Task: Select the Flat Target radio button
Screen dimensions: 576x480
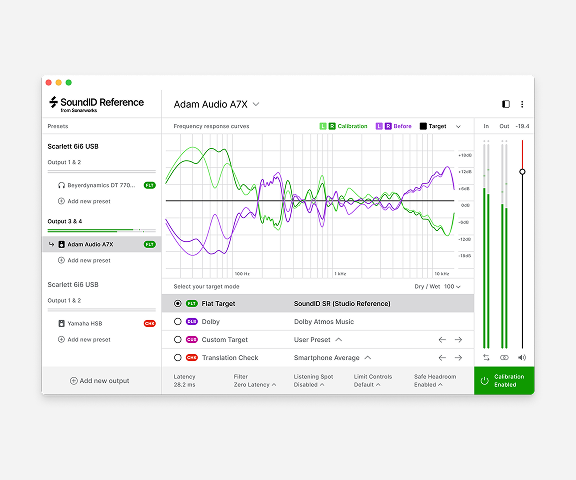Action: tap(178, 304)
